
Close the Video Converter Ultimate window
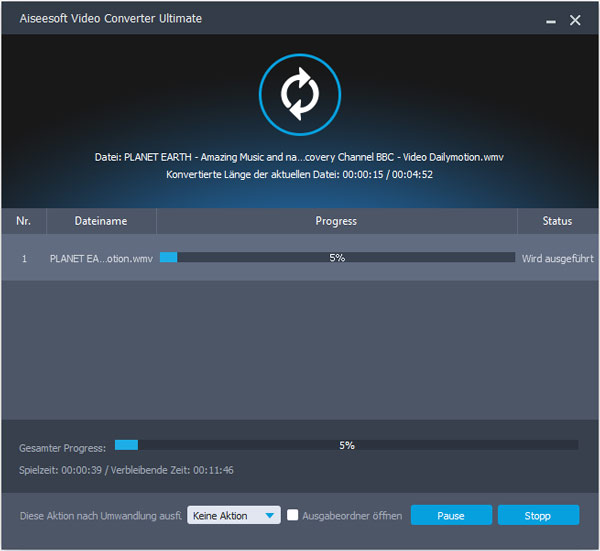click(x=575, y=20)
